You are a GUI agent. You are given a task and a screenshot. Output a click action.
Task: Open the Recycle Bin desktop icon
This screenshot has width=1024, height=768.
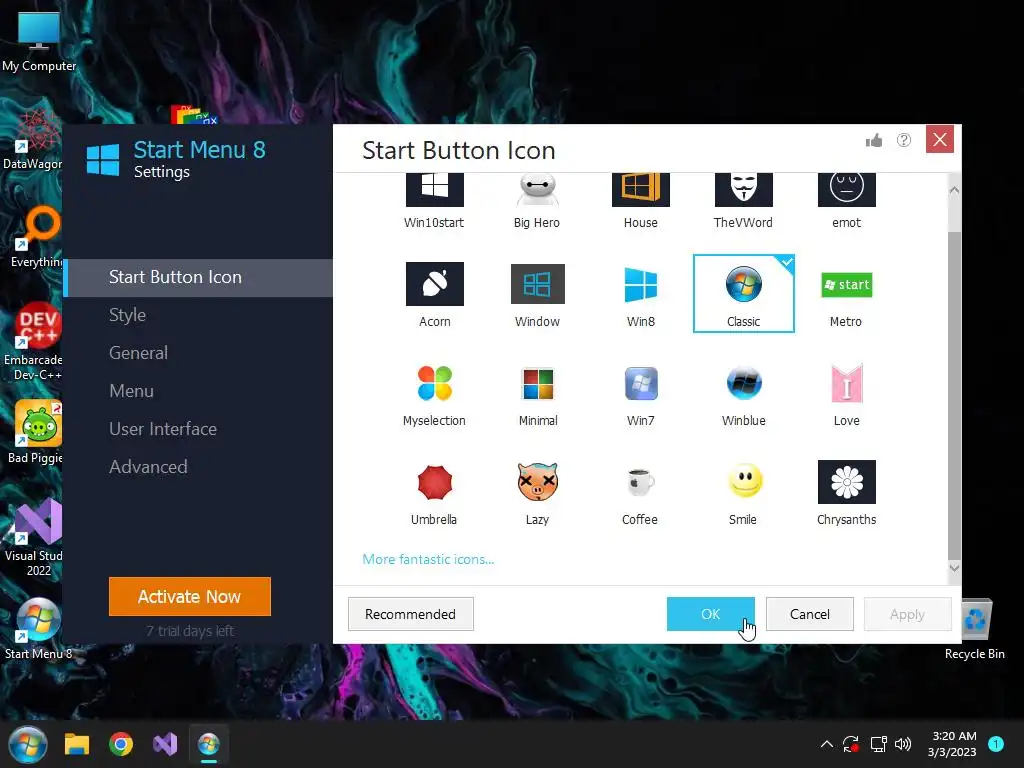point(974,629)
